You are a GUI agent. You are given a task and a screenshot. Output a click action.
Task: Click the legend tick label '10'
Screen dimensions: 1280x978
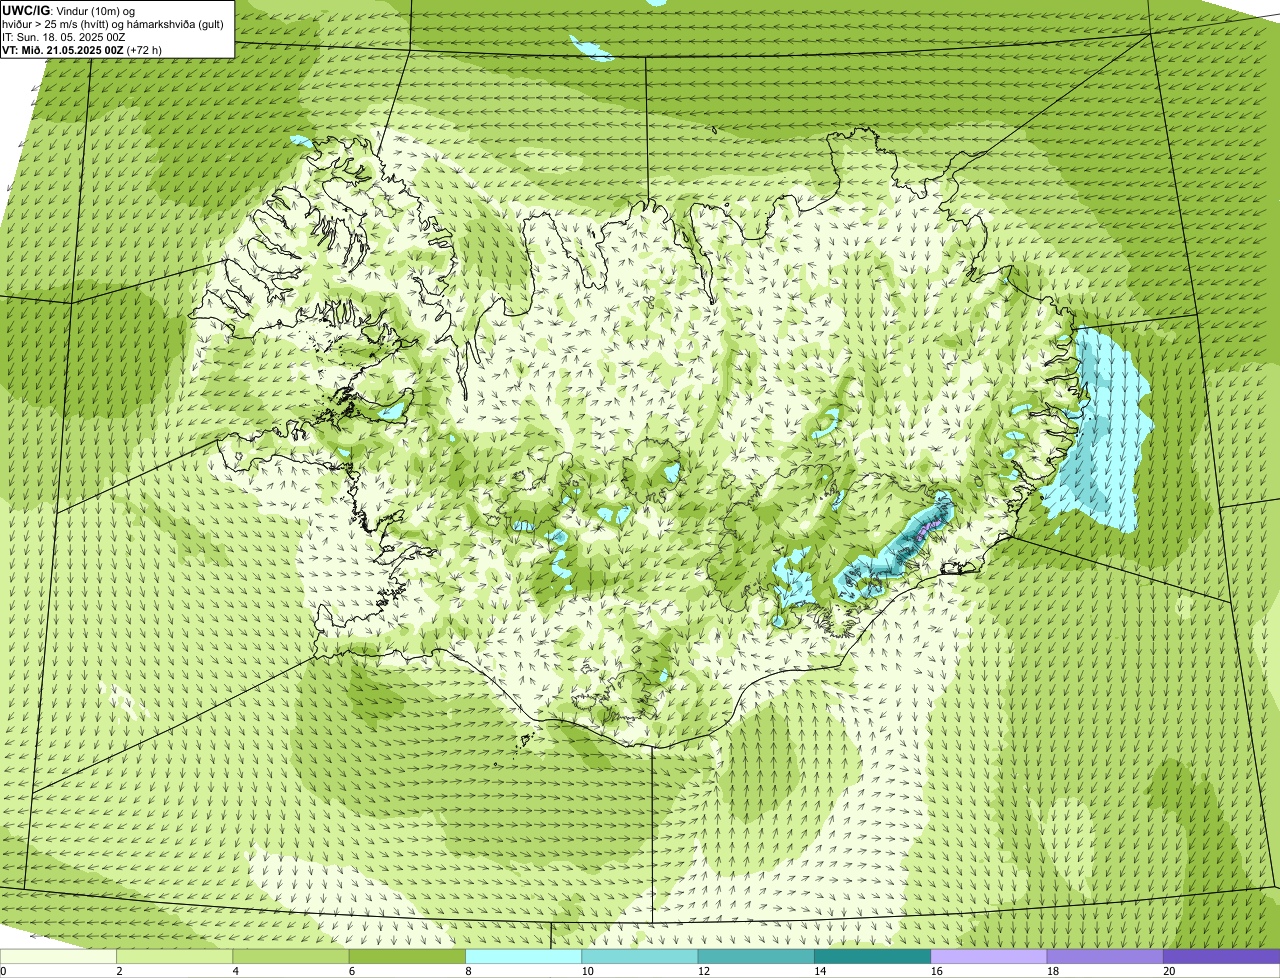[x=587, y=971]
